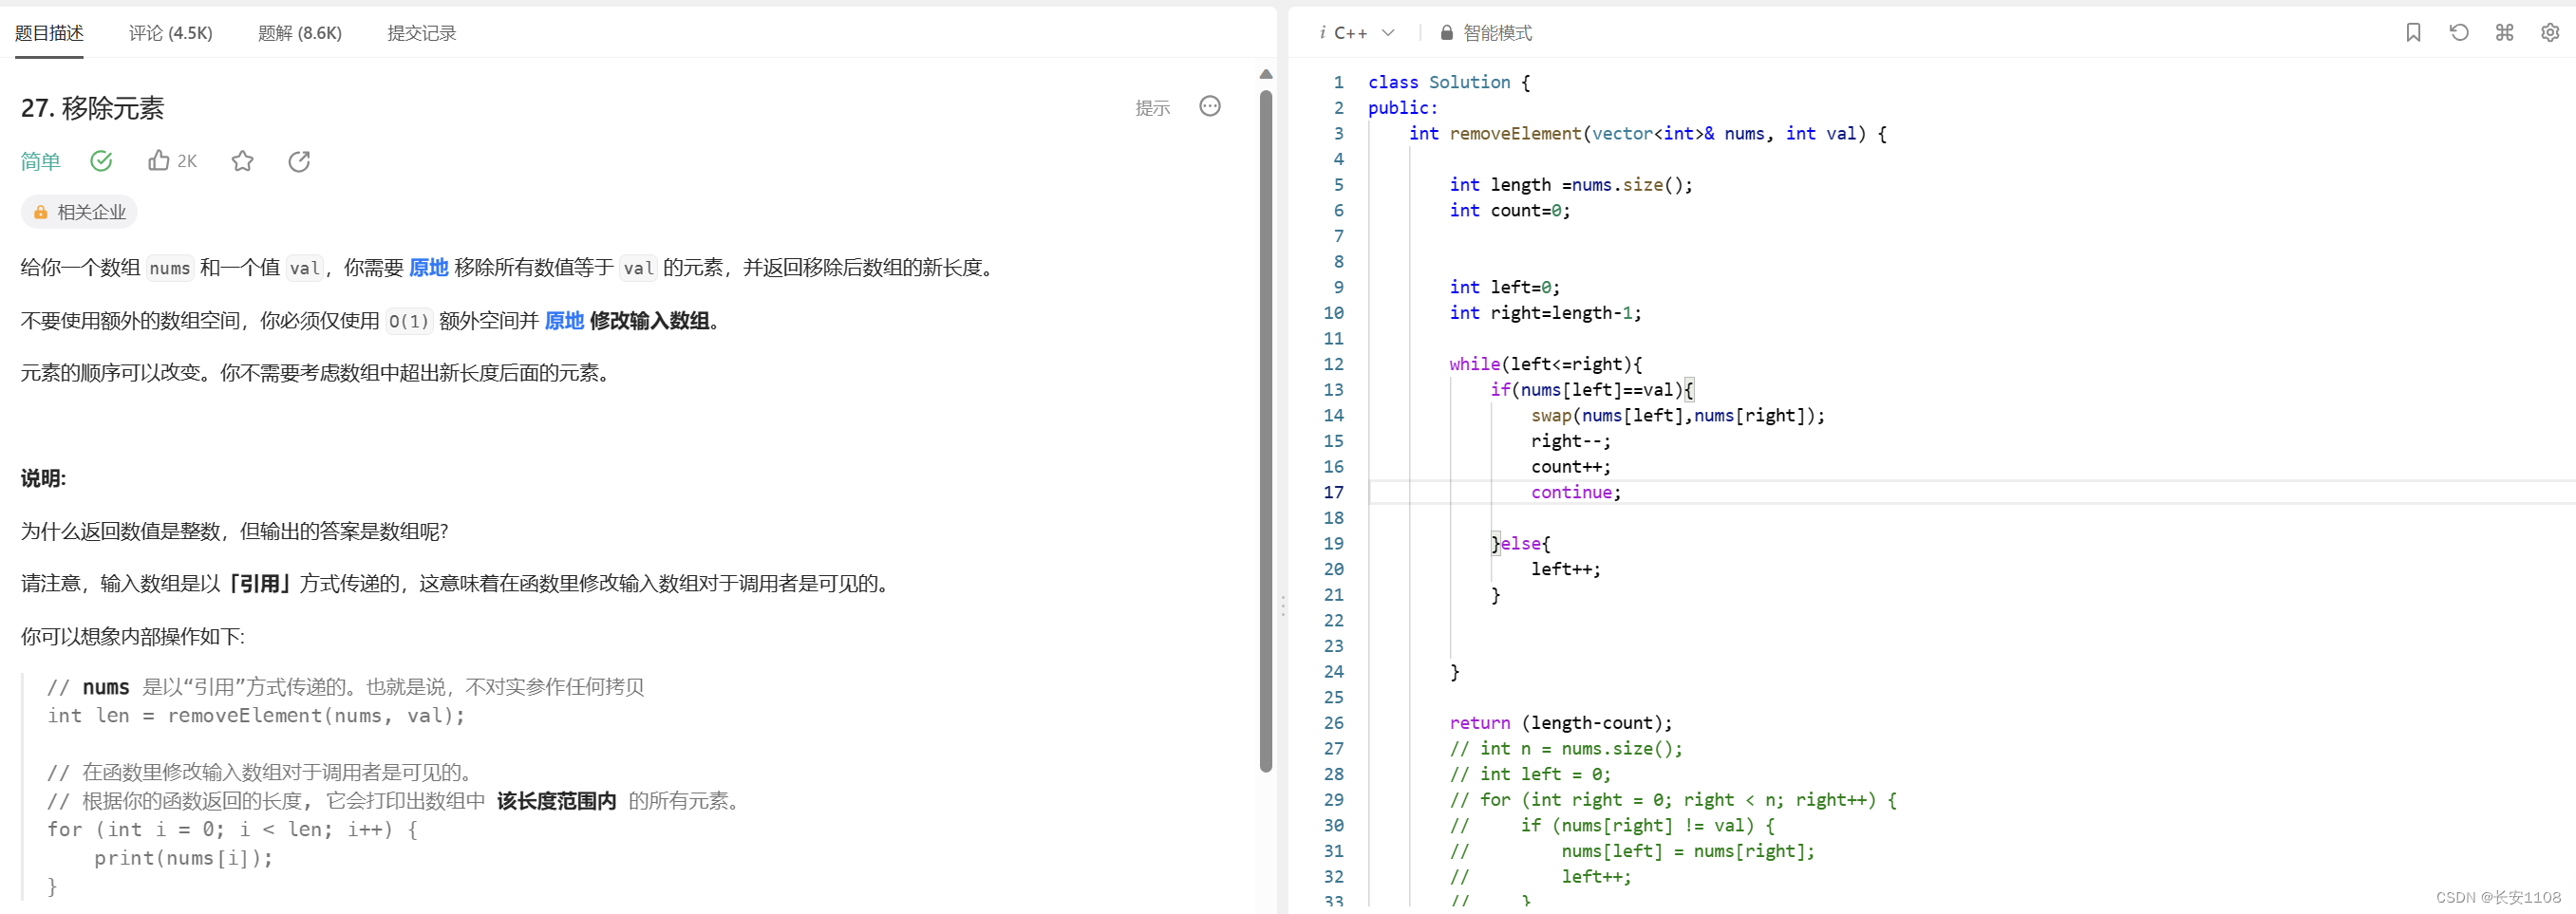The height and width of the screenshot is (914, 2576).
Task: Toggle the 智能模式 smart mode lock
Action: (x=1486, y=33)
